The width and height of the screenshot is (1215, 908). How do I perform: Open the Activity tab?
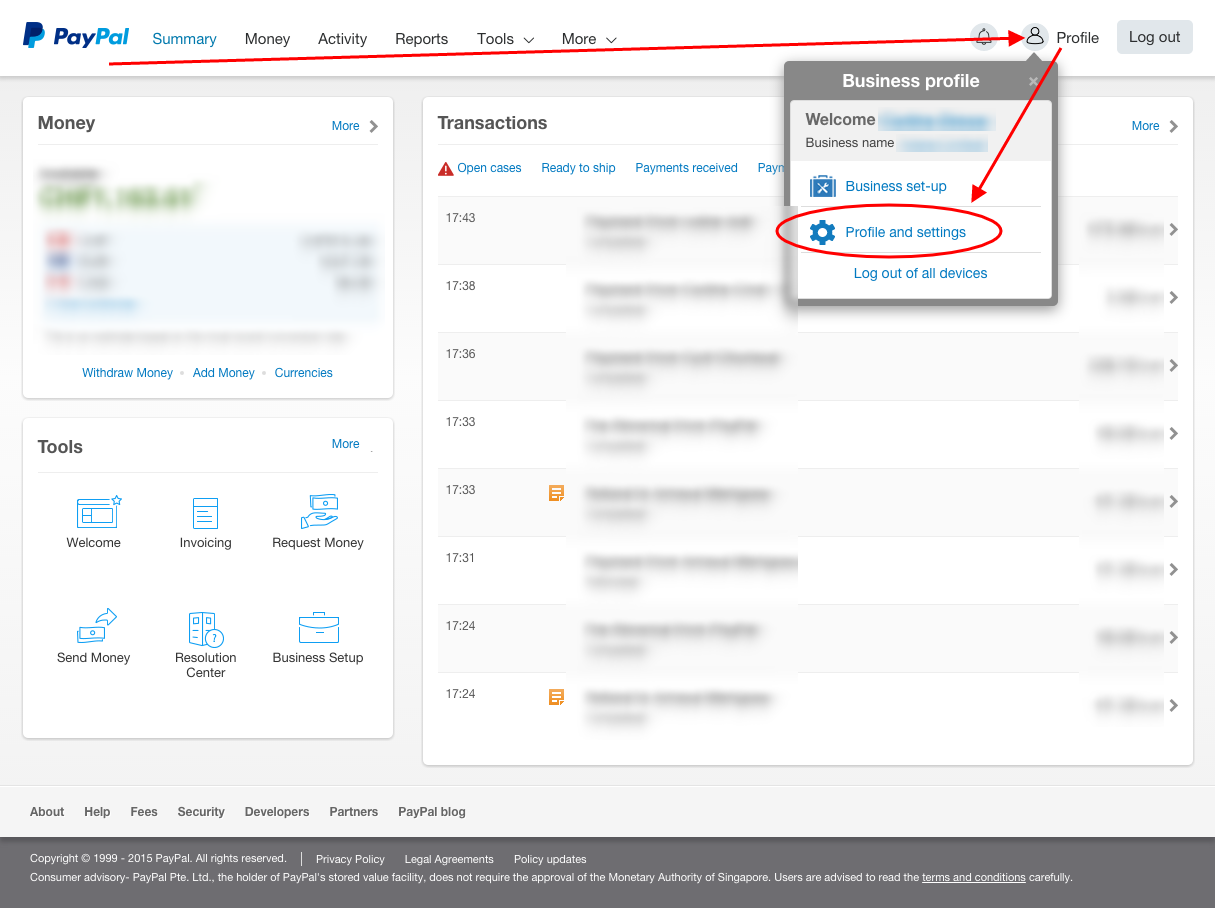pos(342,39)
